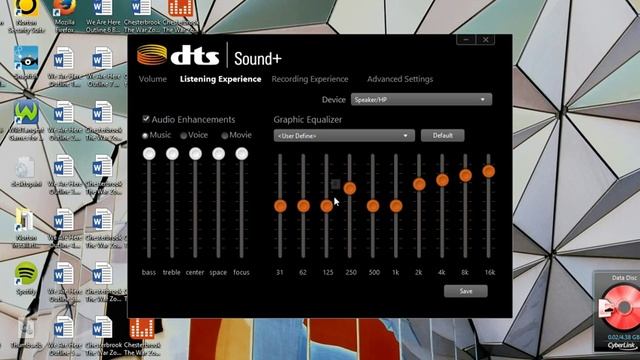Click the Default equalizer button

[x=442, y=136]
